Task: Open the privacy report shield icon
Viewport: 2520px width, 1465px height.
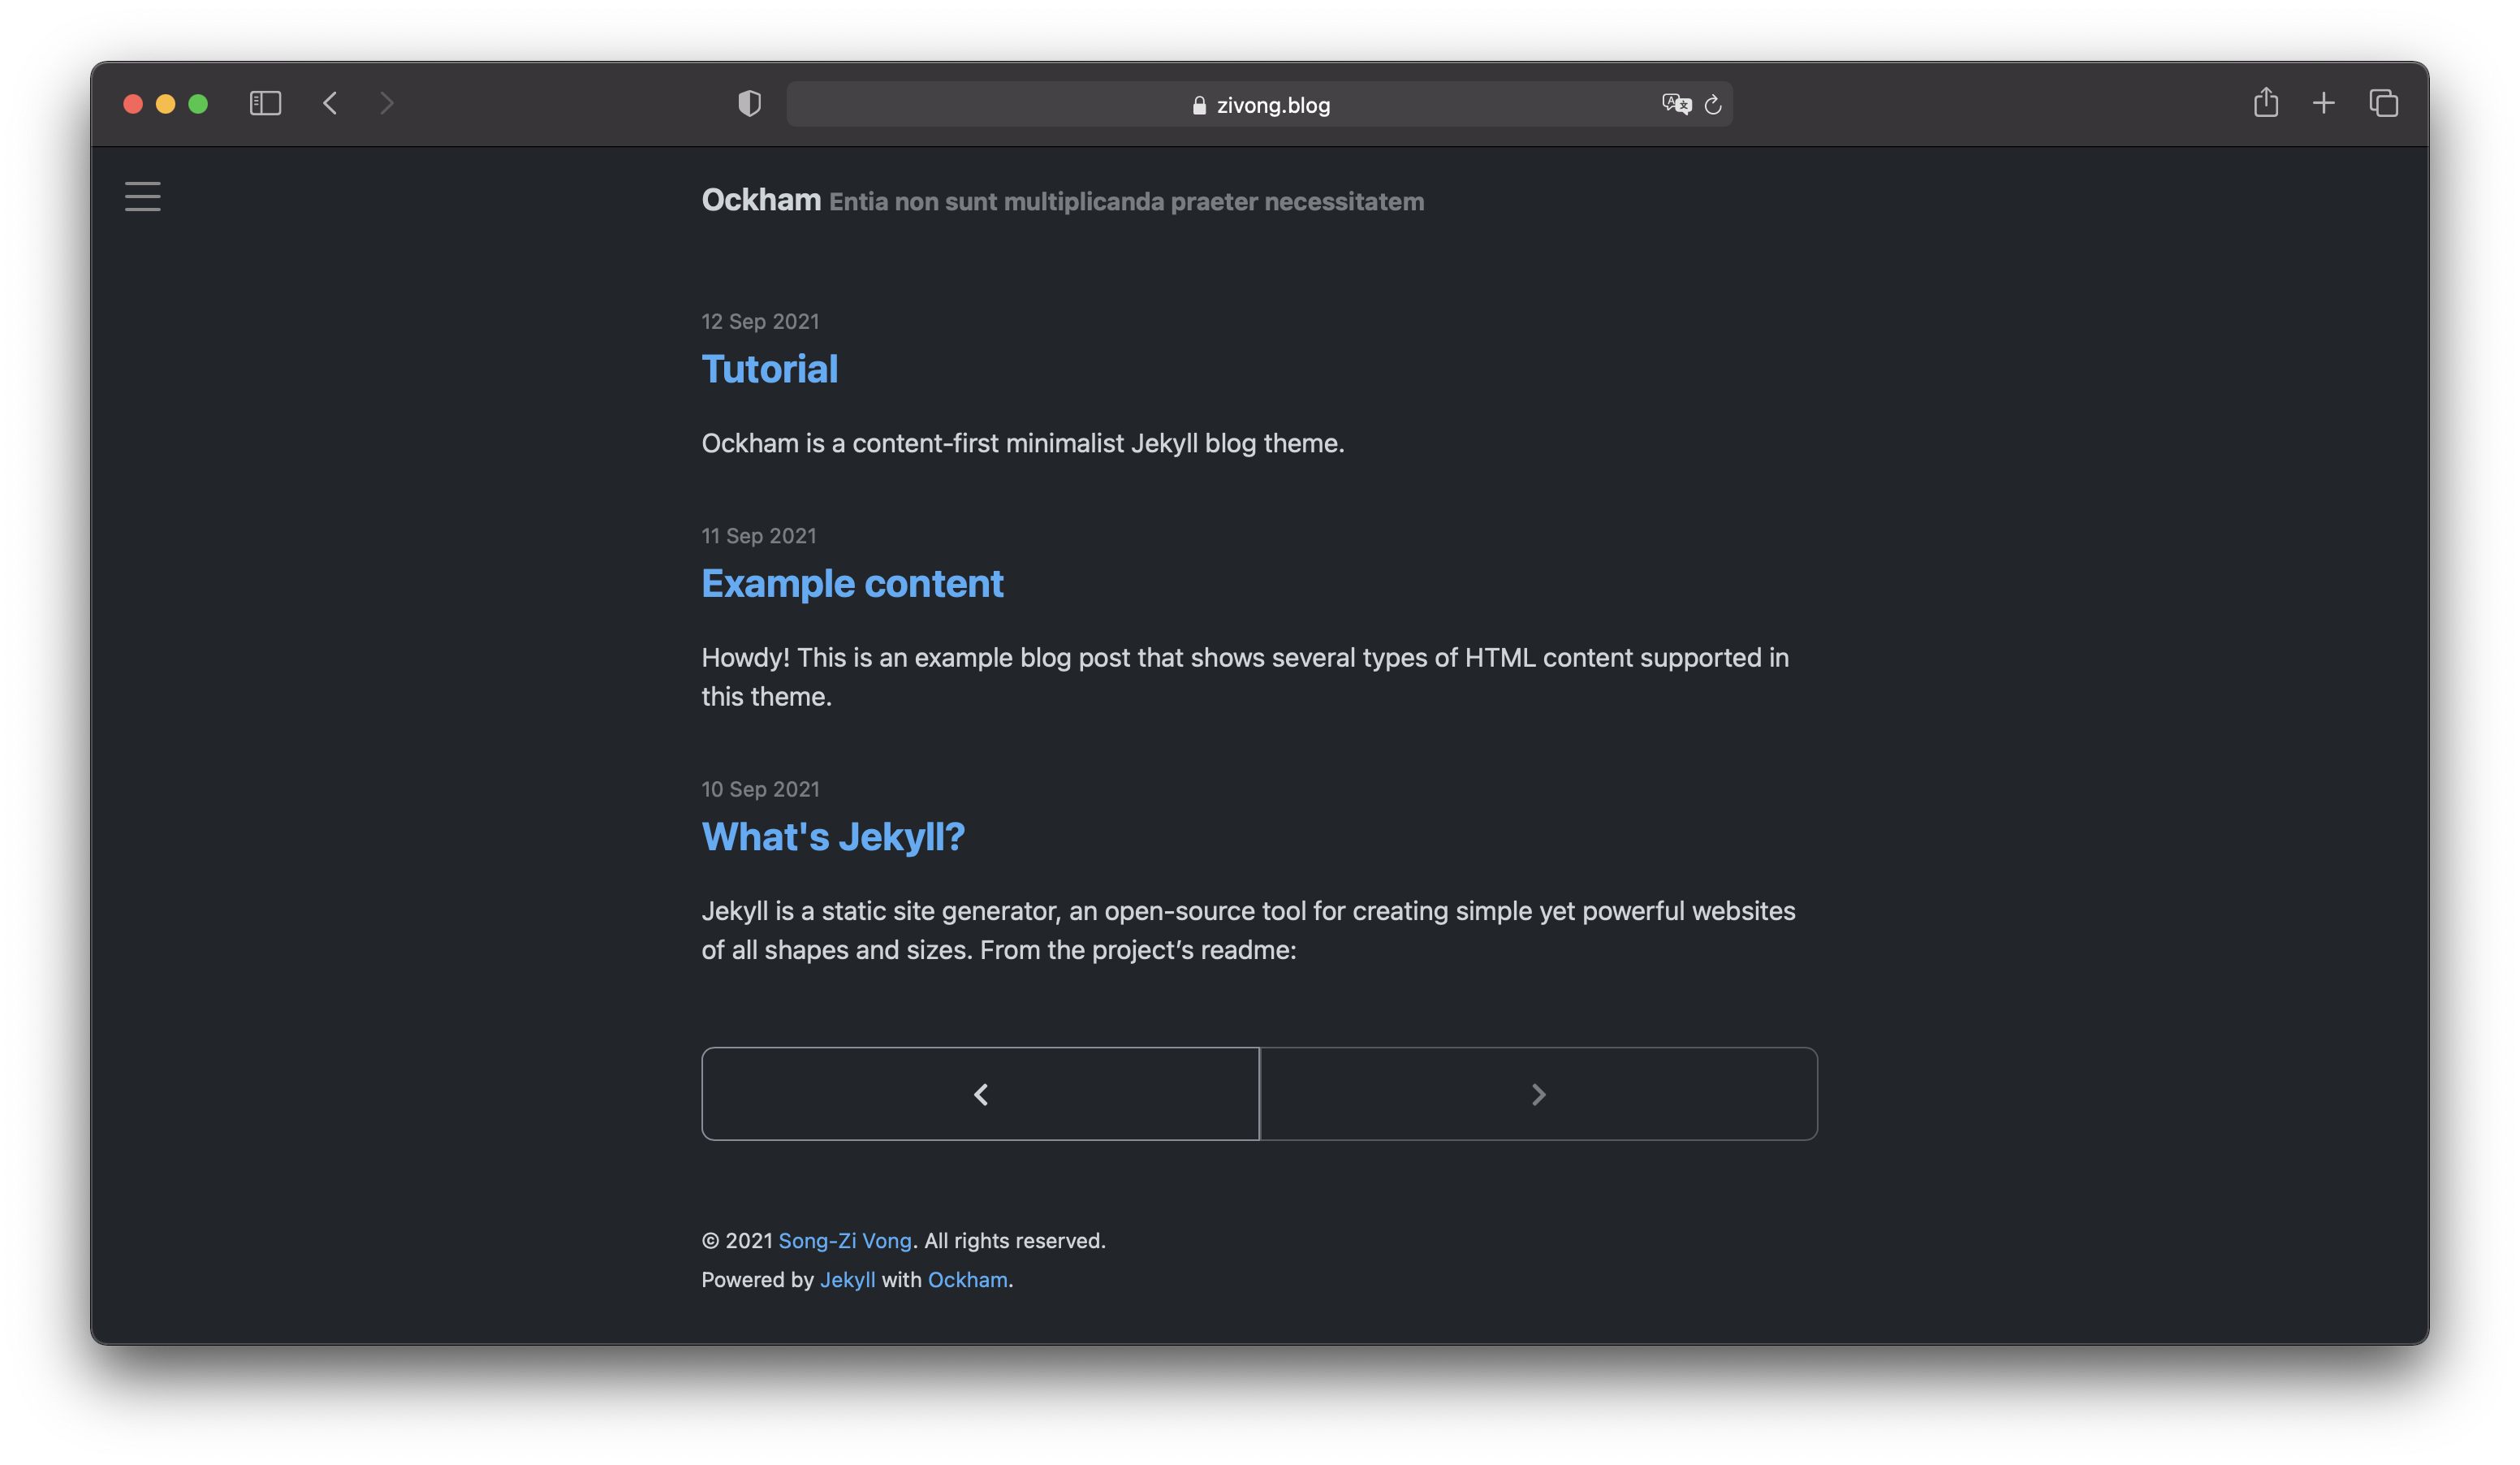Action: pos(749,103)
